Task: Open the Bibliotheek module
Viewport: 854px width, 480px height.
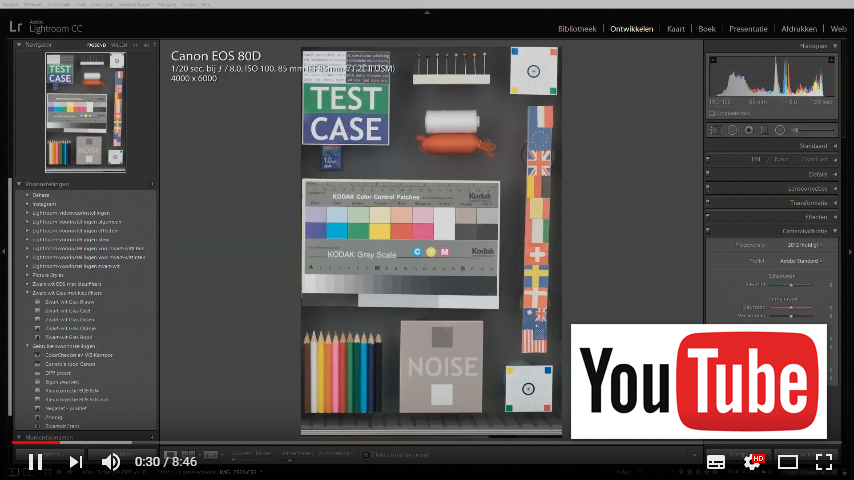Action: coord(577,29)
